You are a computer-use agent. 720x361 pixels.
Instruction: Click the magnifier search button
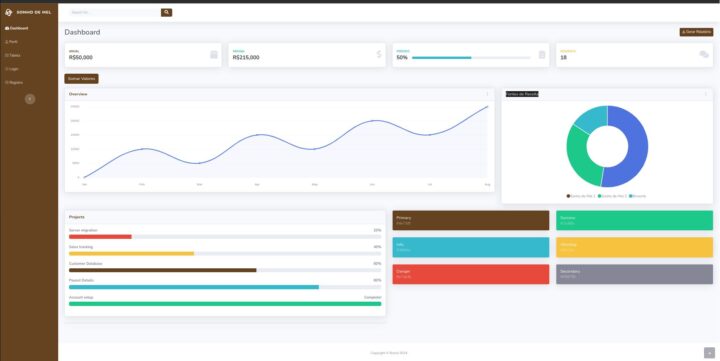(x=166, y=12)
